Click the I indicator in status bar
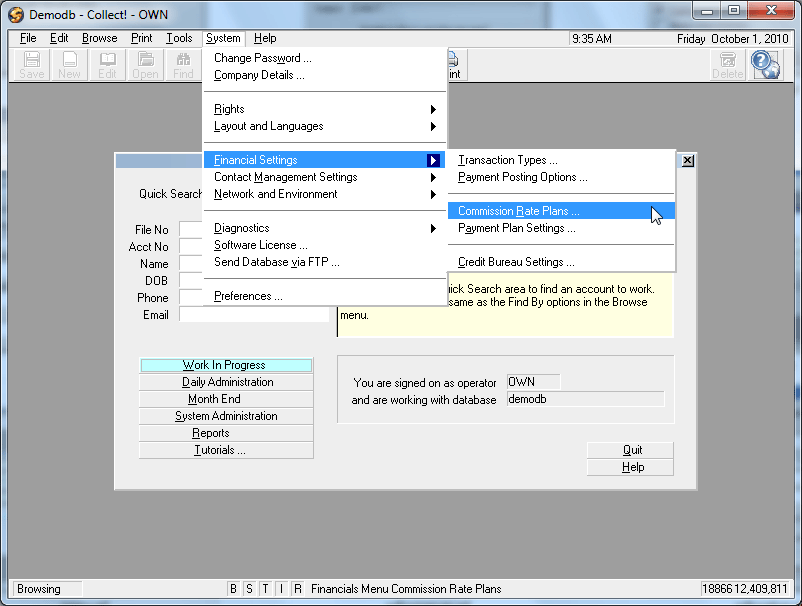The width and height of the screenshot is (802, 606). 281,589
